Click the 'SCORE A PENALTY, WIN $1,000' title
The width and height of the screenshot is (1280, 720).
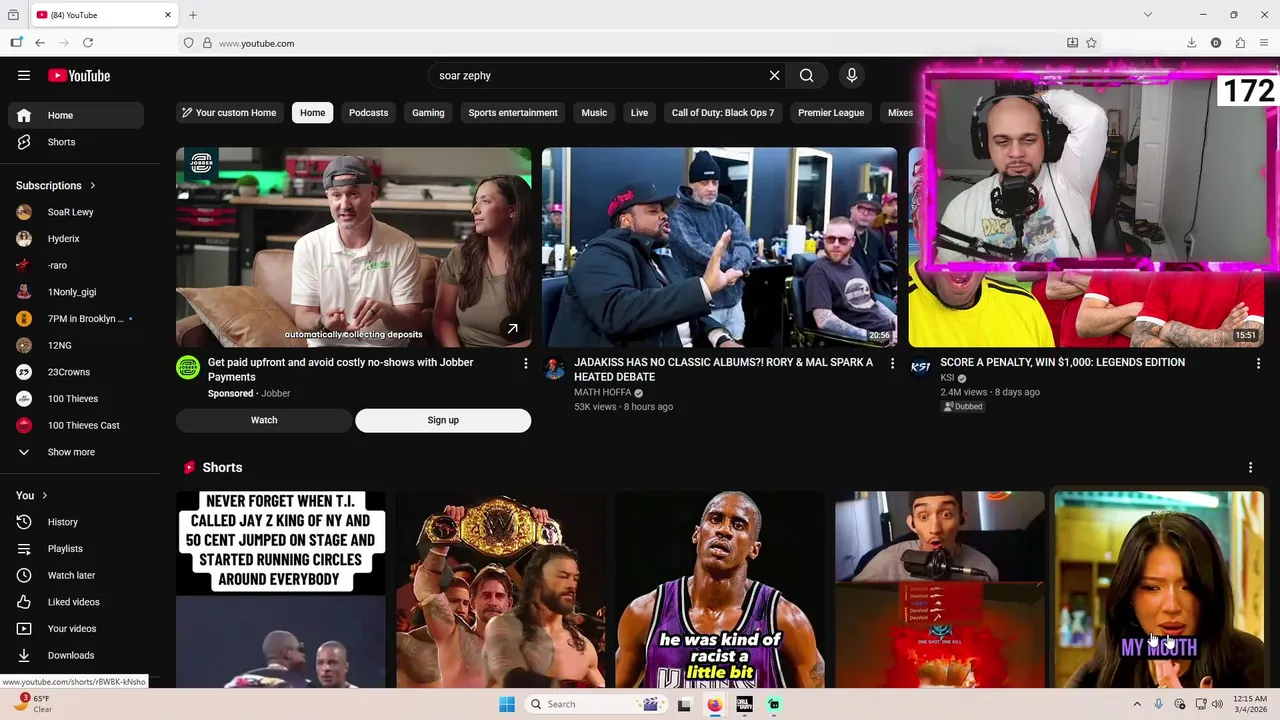point(1062,362)
